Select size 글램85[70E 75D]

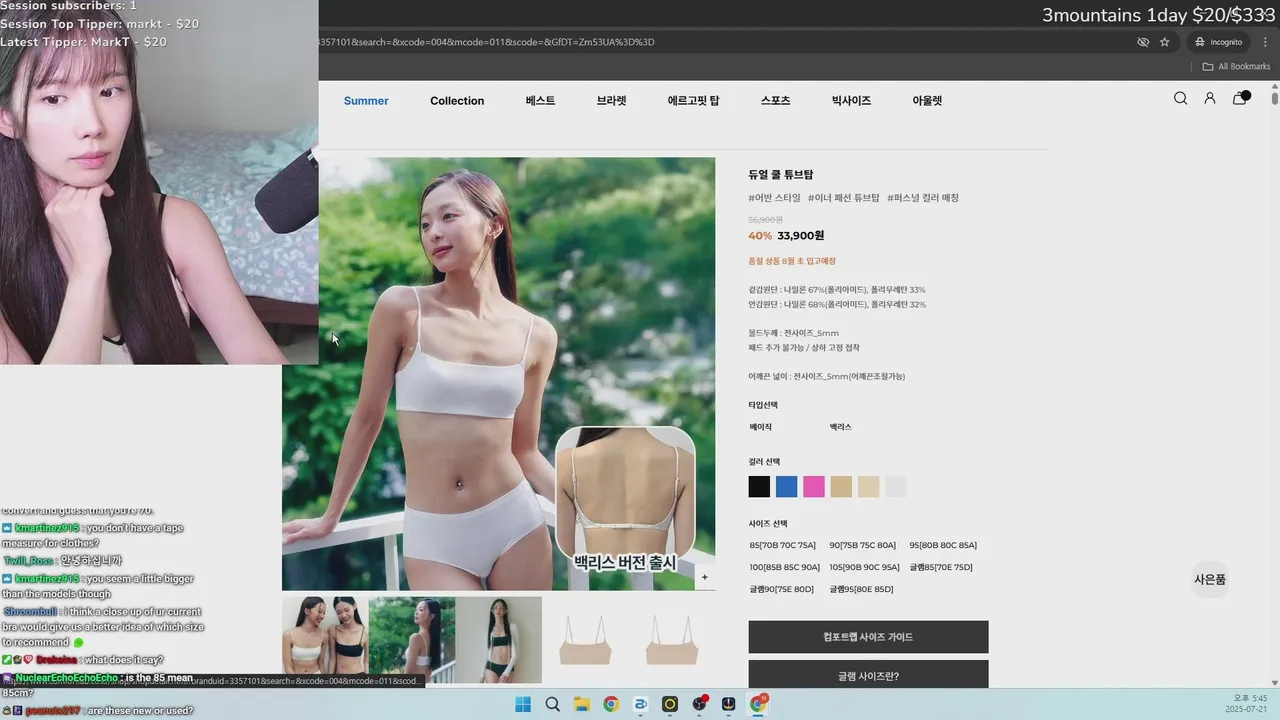tap(941, 567)
